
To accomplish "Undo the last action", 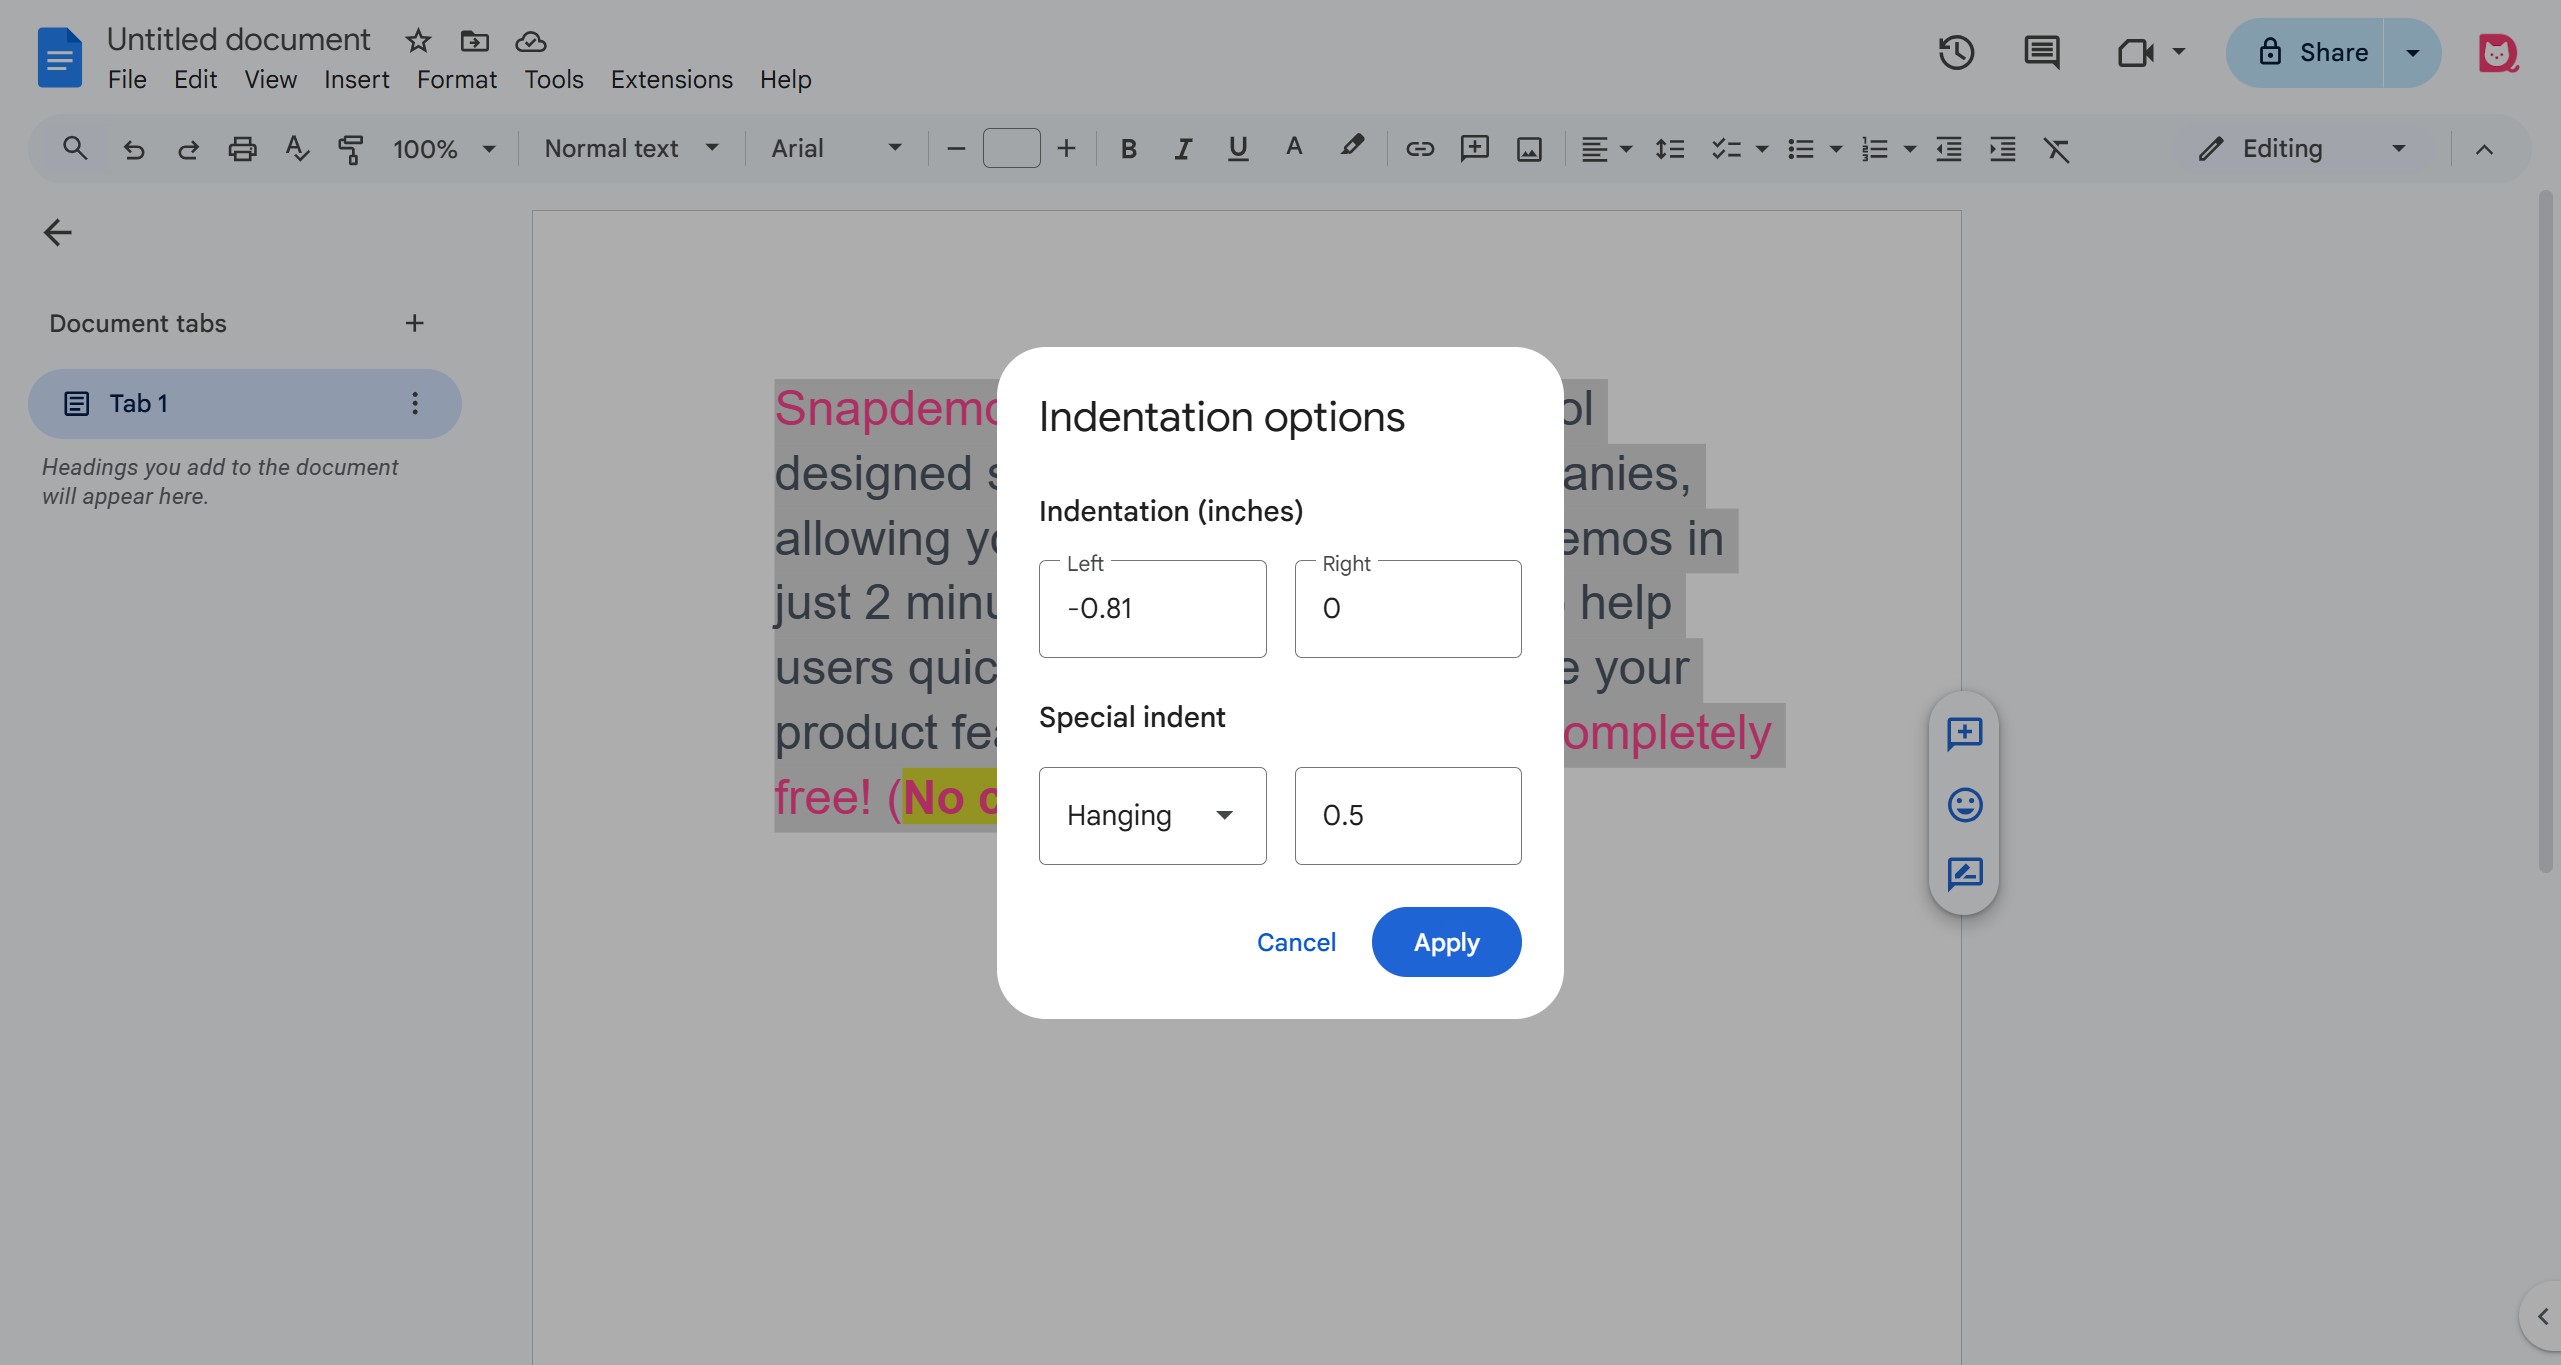I will click(x=133, y=149).
